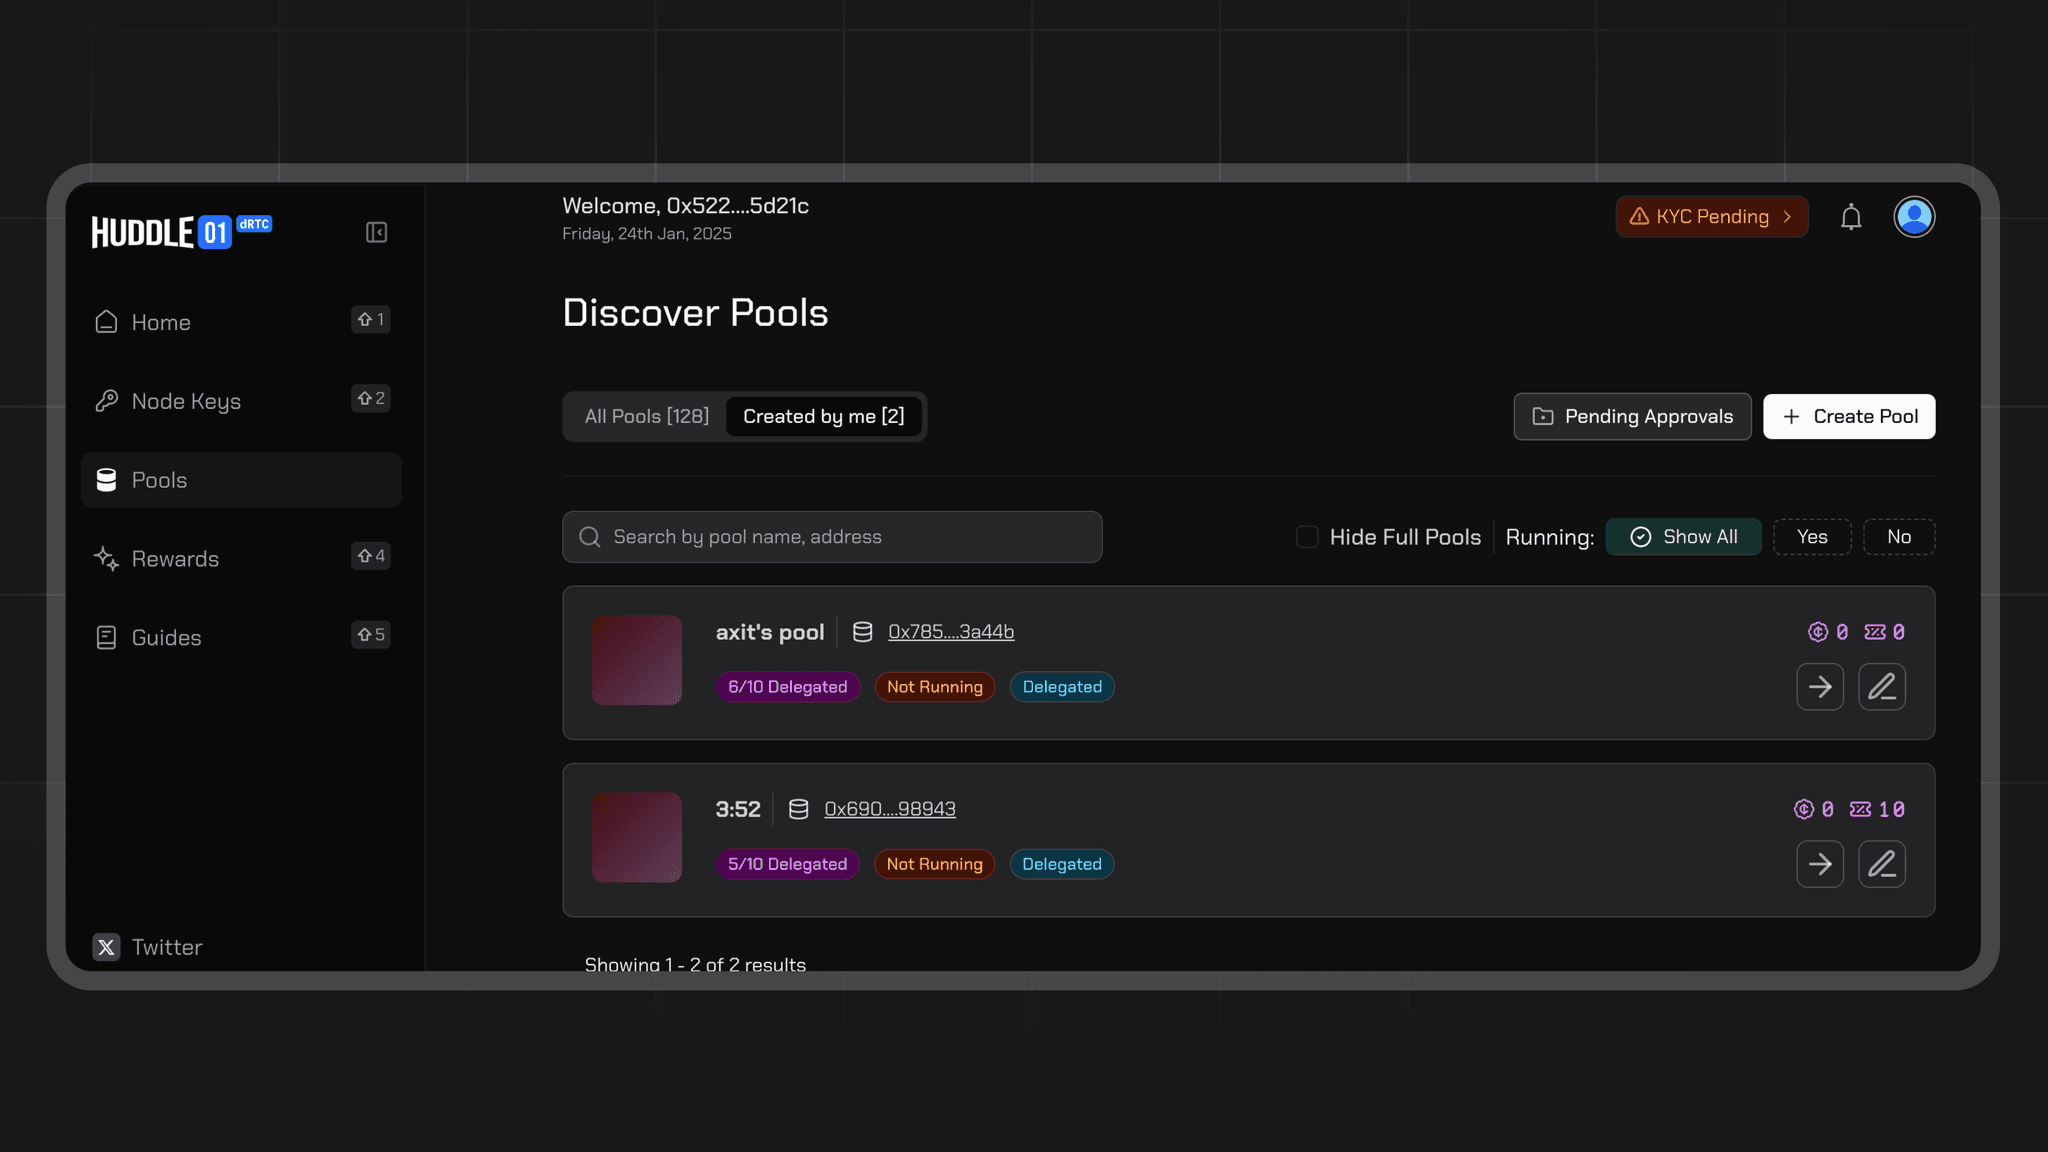Viewport: 2048px width, 1152px height.
Task: Filter running pools by No
Action: click(x=1898, y=537)
